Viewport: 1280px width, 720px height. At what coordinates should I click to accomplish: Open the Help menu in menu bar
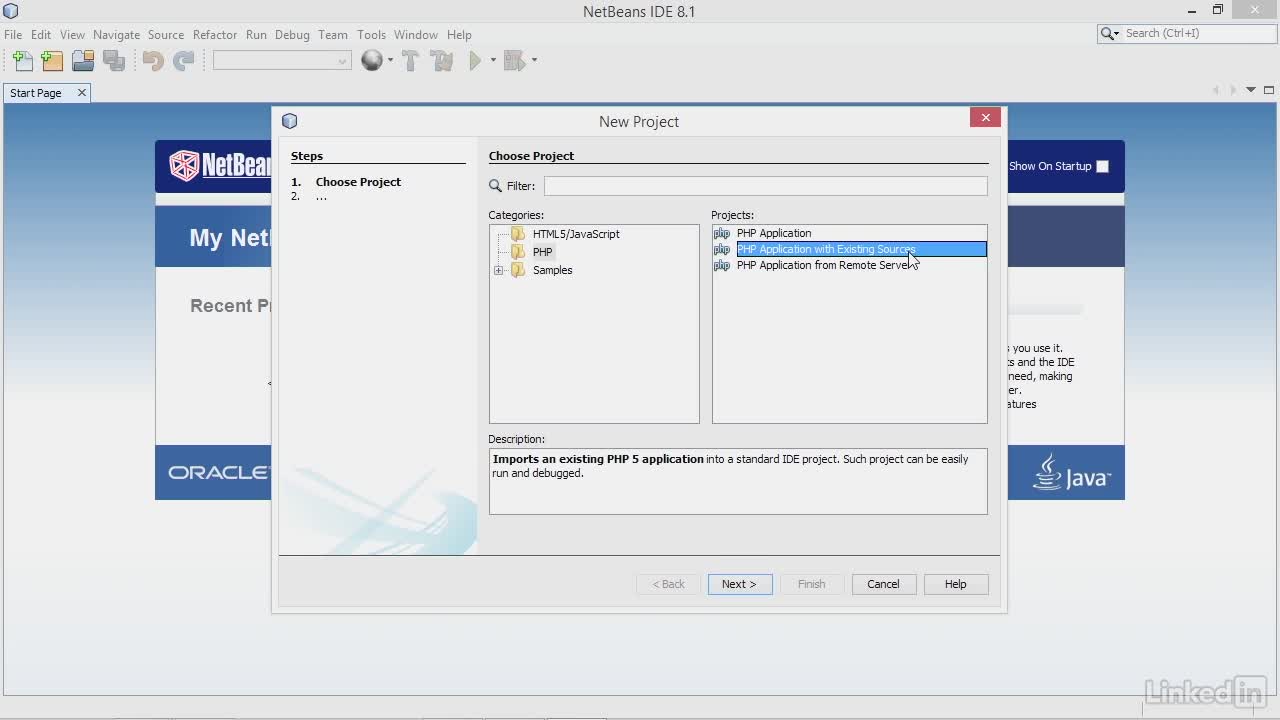[459, 34]
